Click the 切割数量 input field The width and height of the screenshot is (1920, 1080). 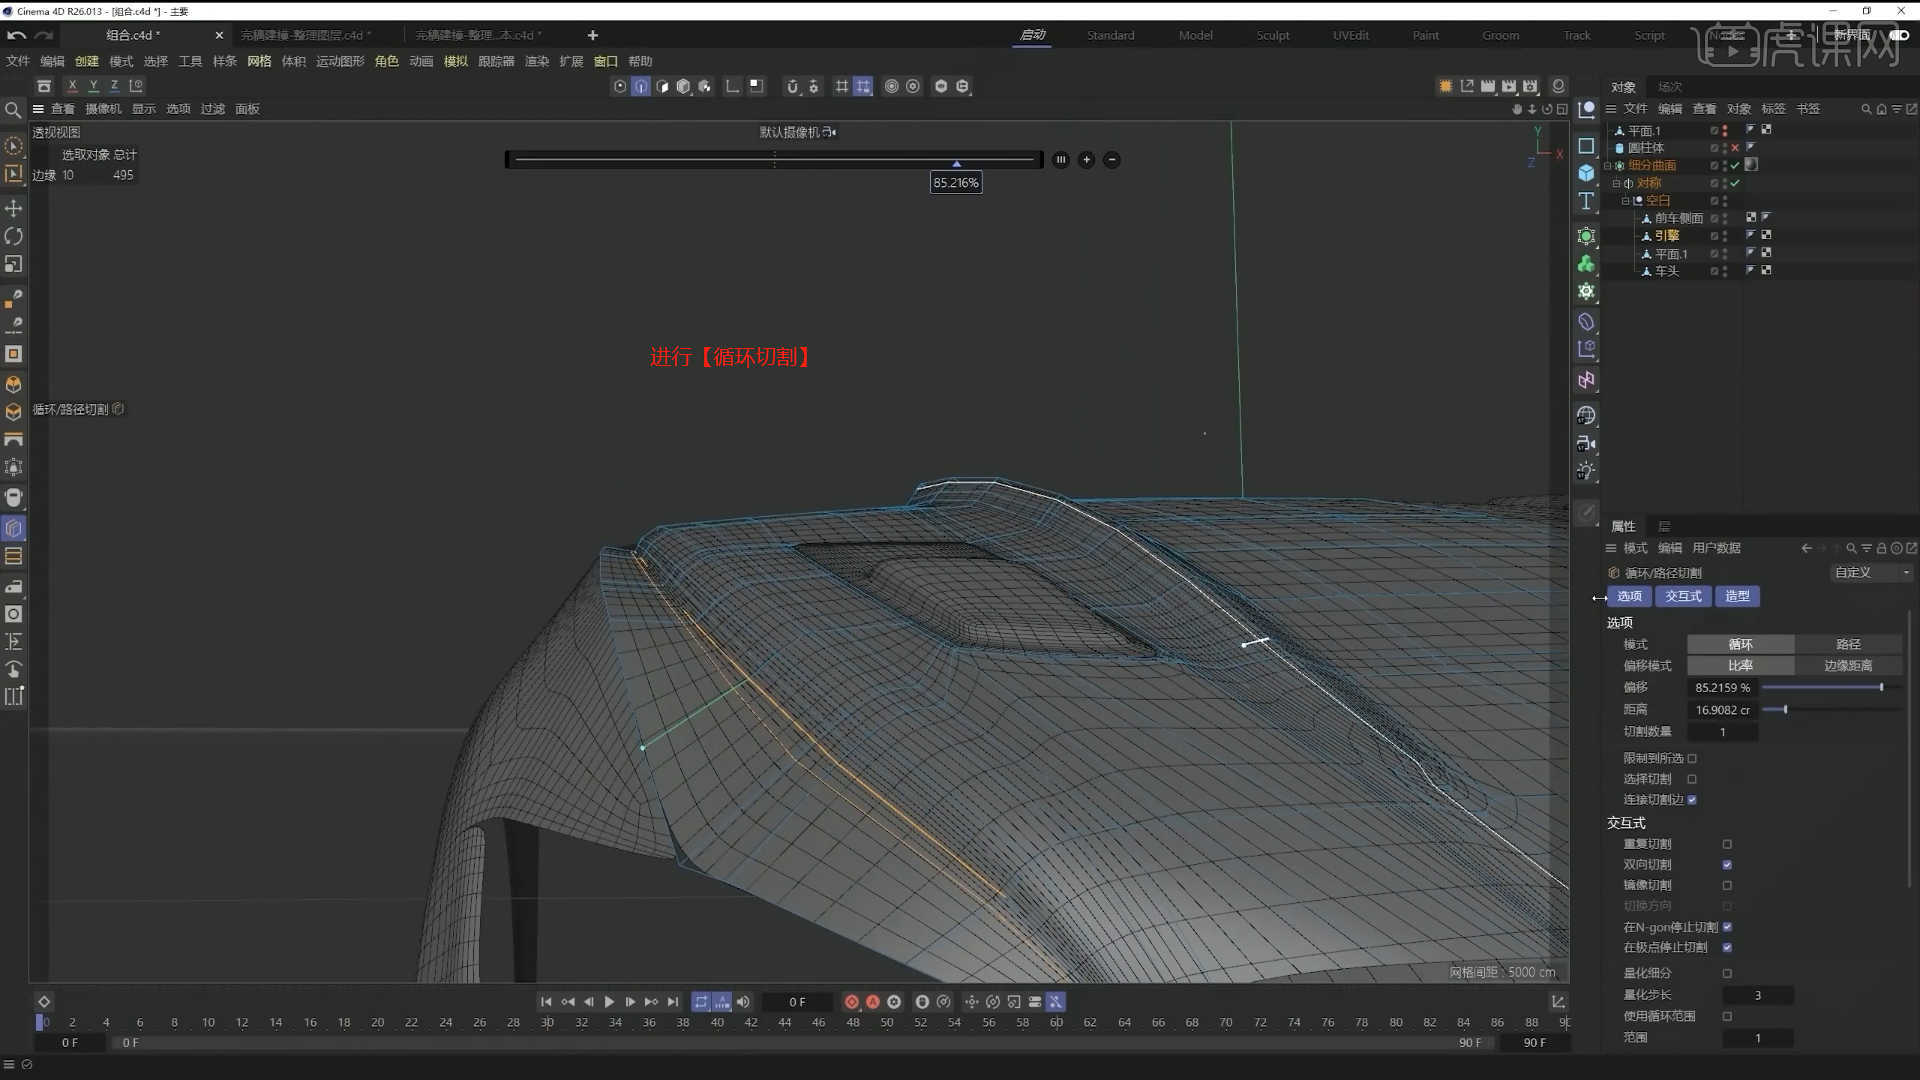coord(1722,732)
